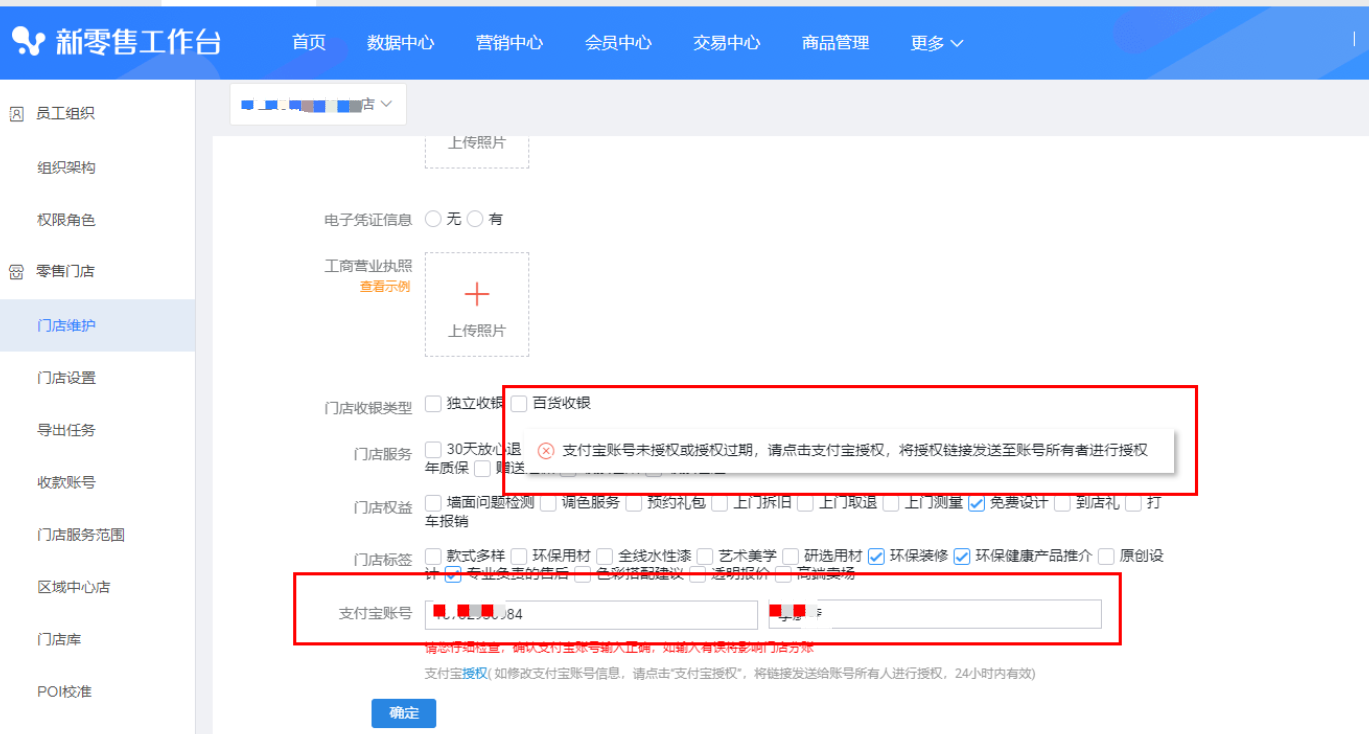Screen dimensions: 1369x734
Task: Click the plus icon for 工商营业执照 upload
Action: (x=477, y=294)
